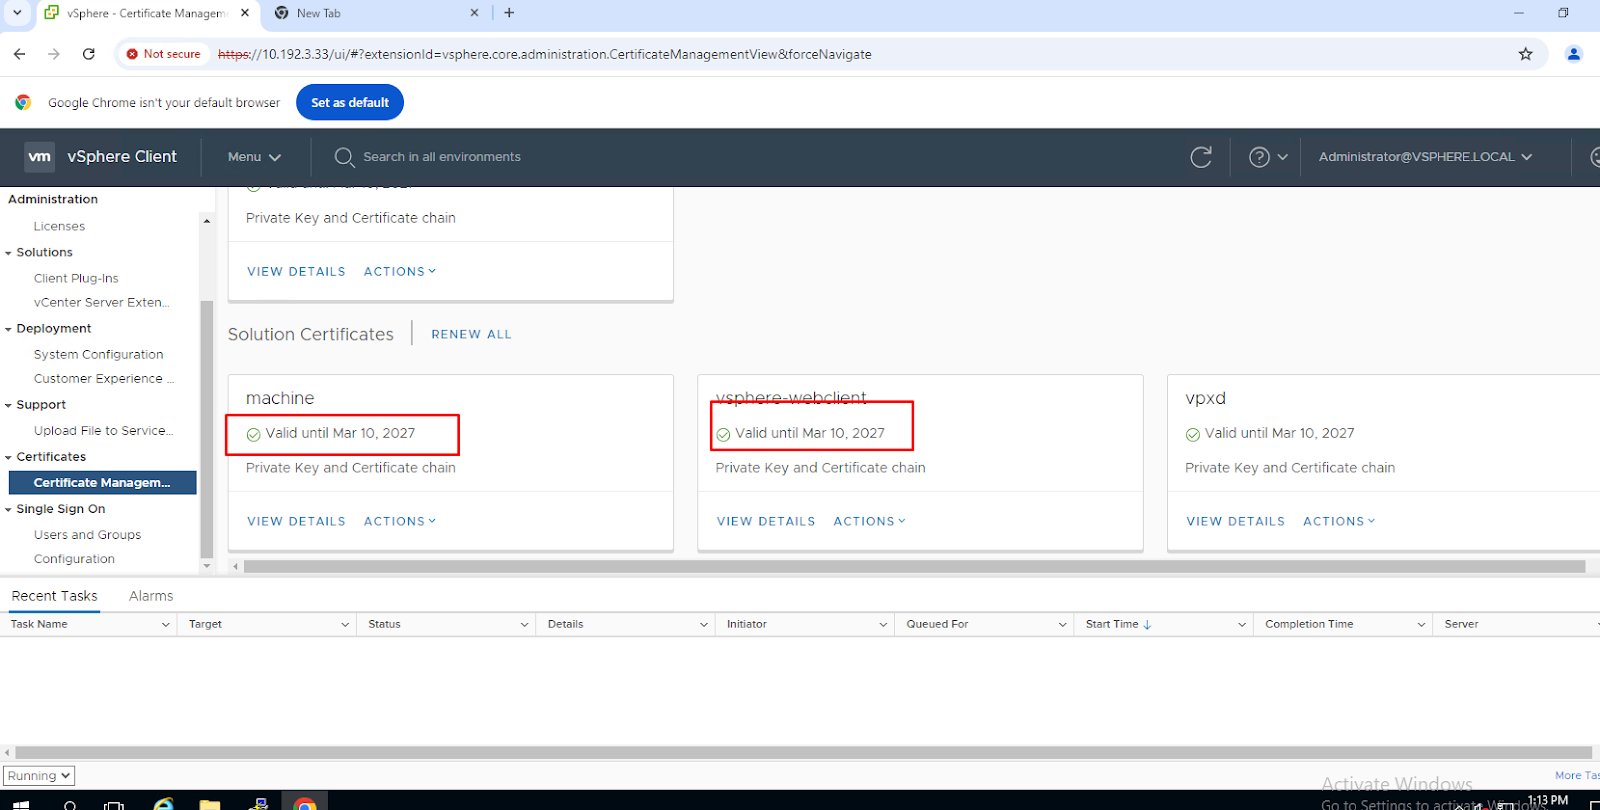The width and height of the screenshot is (1600, 810).
Task: Open Upload File to Service item
Action: click(x=103, y=430)
